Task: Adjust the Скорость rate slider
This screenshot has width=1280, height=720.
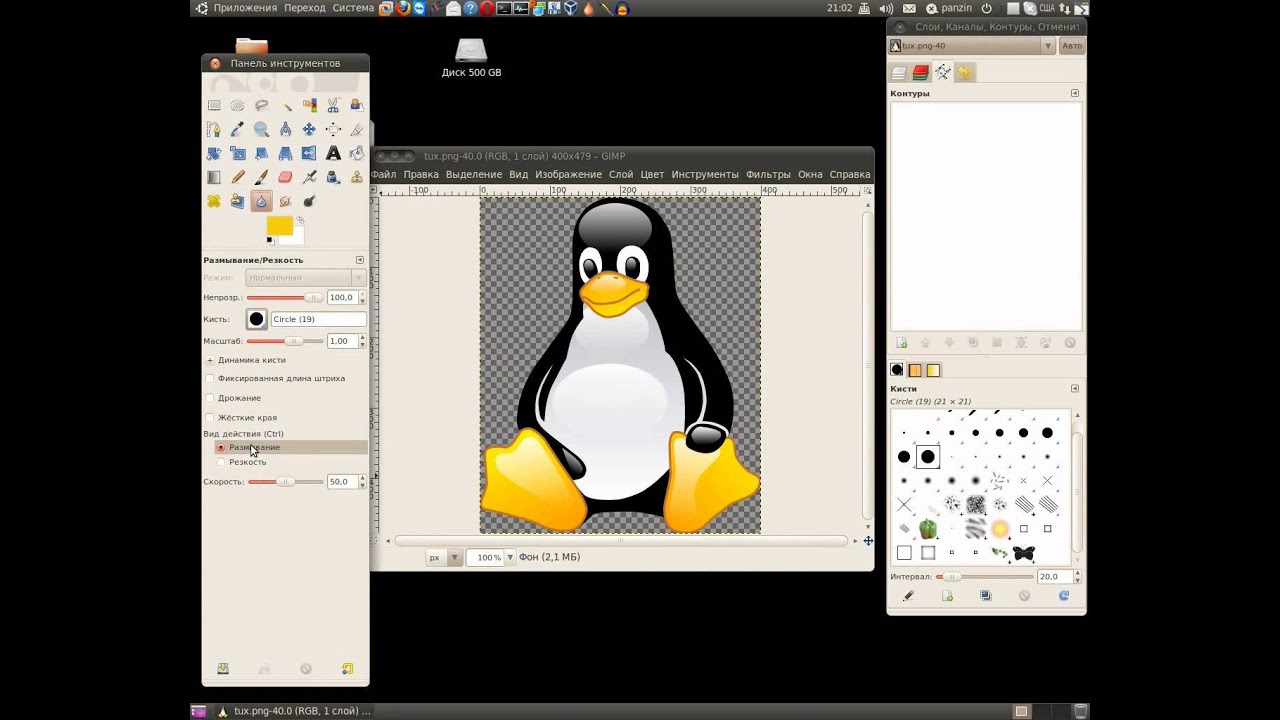Action: point(285,482)
